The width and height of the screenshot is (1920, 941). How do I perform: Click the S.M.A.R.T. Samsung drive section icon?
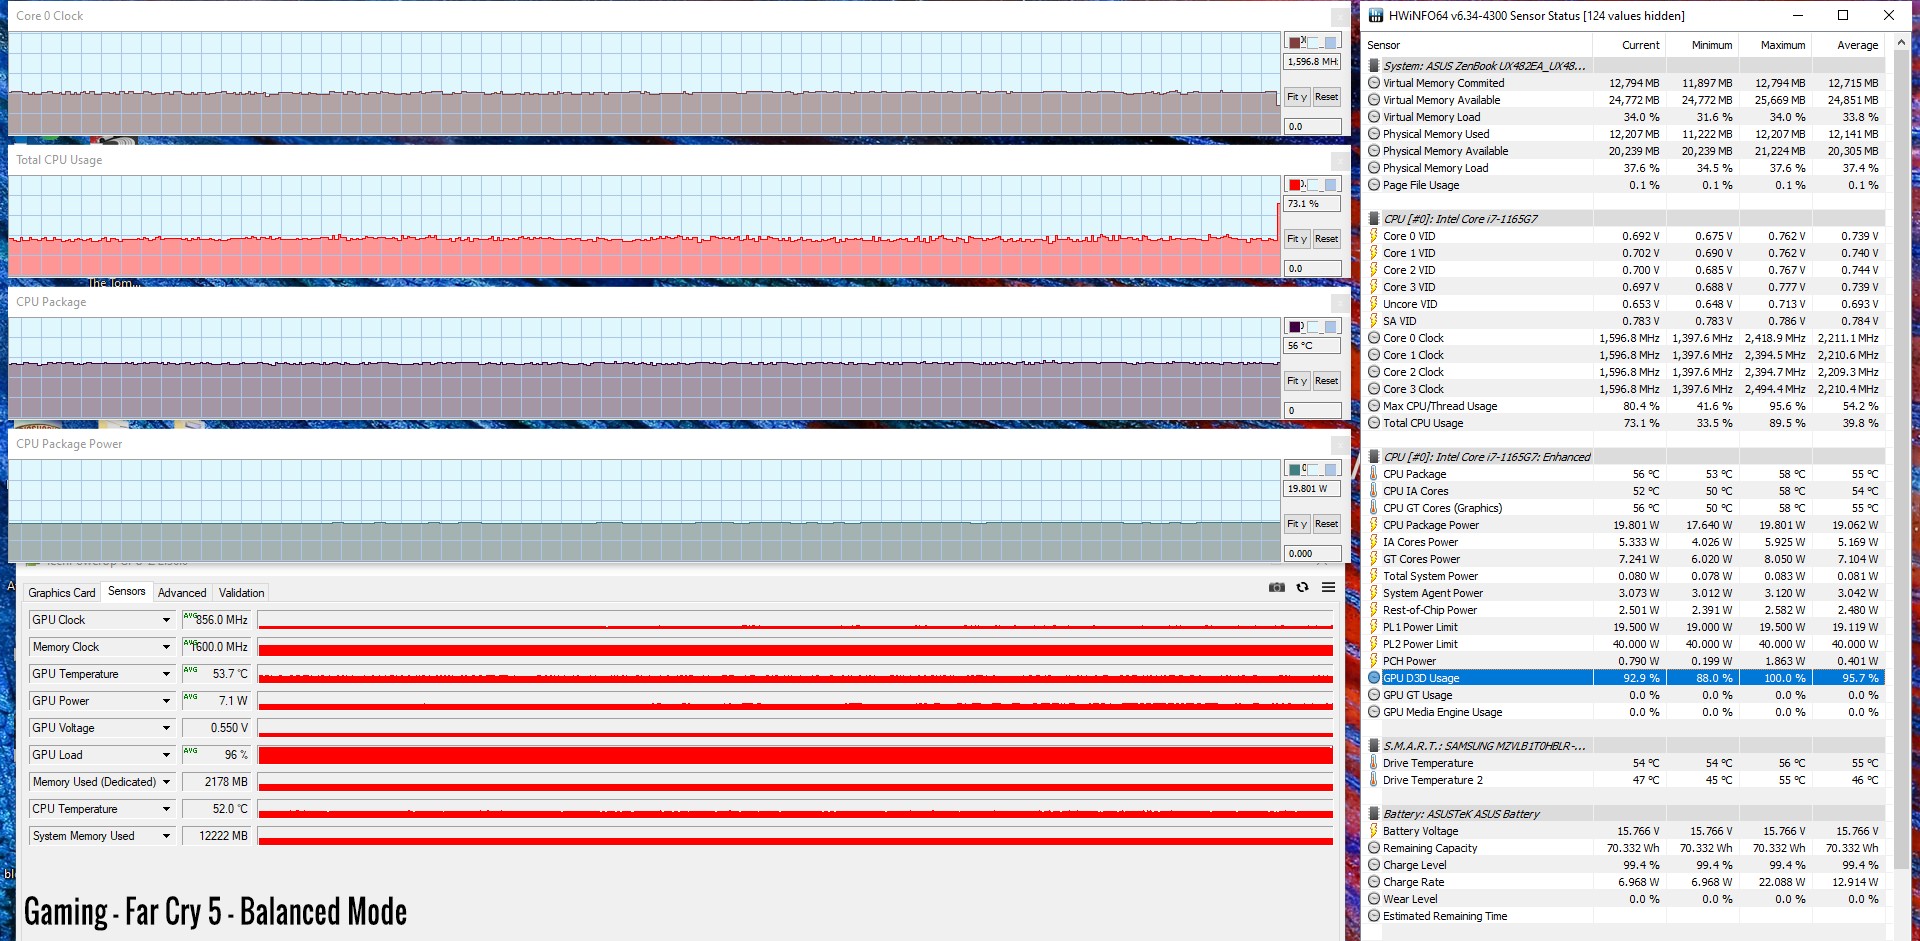1374,745
